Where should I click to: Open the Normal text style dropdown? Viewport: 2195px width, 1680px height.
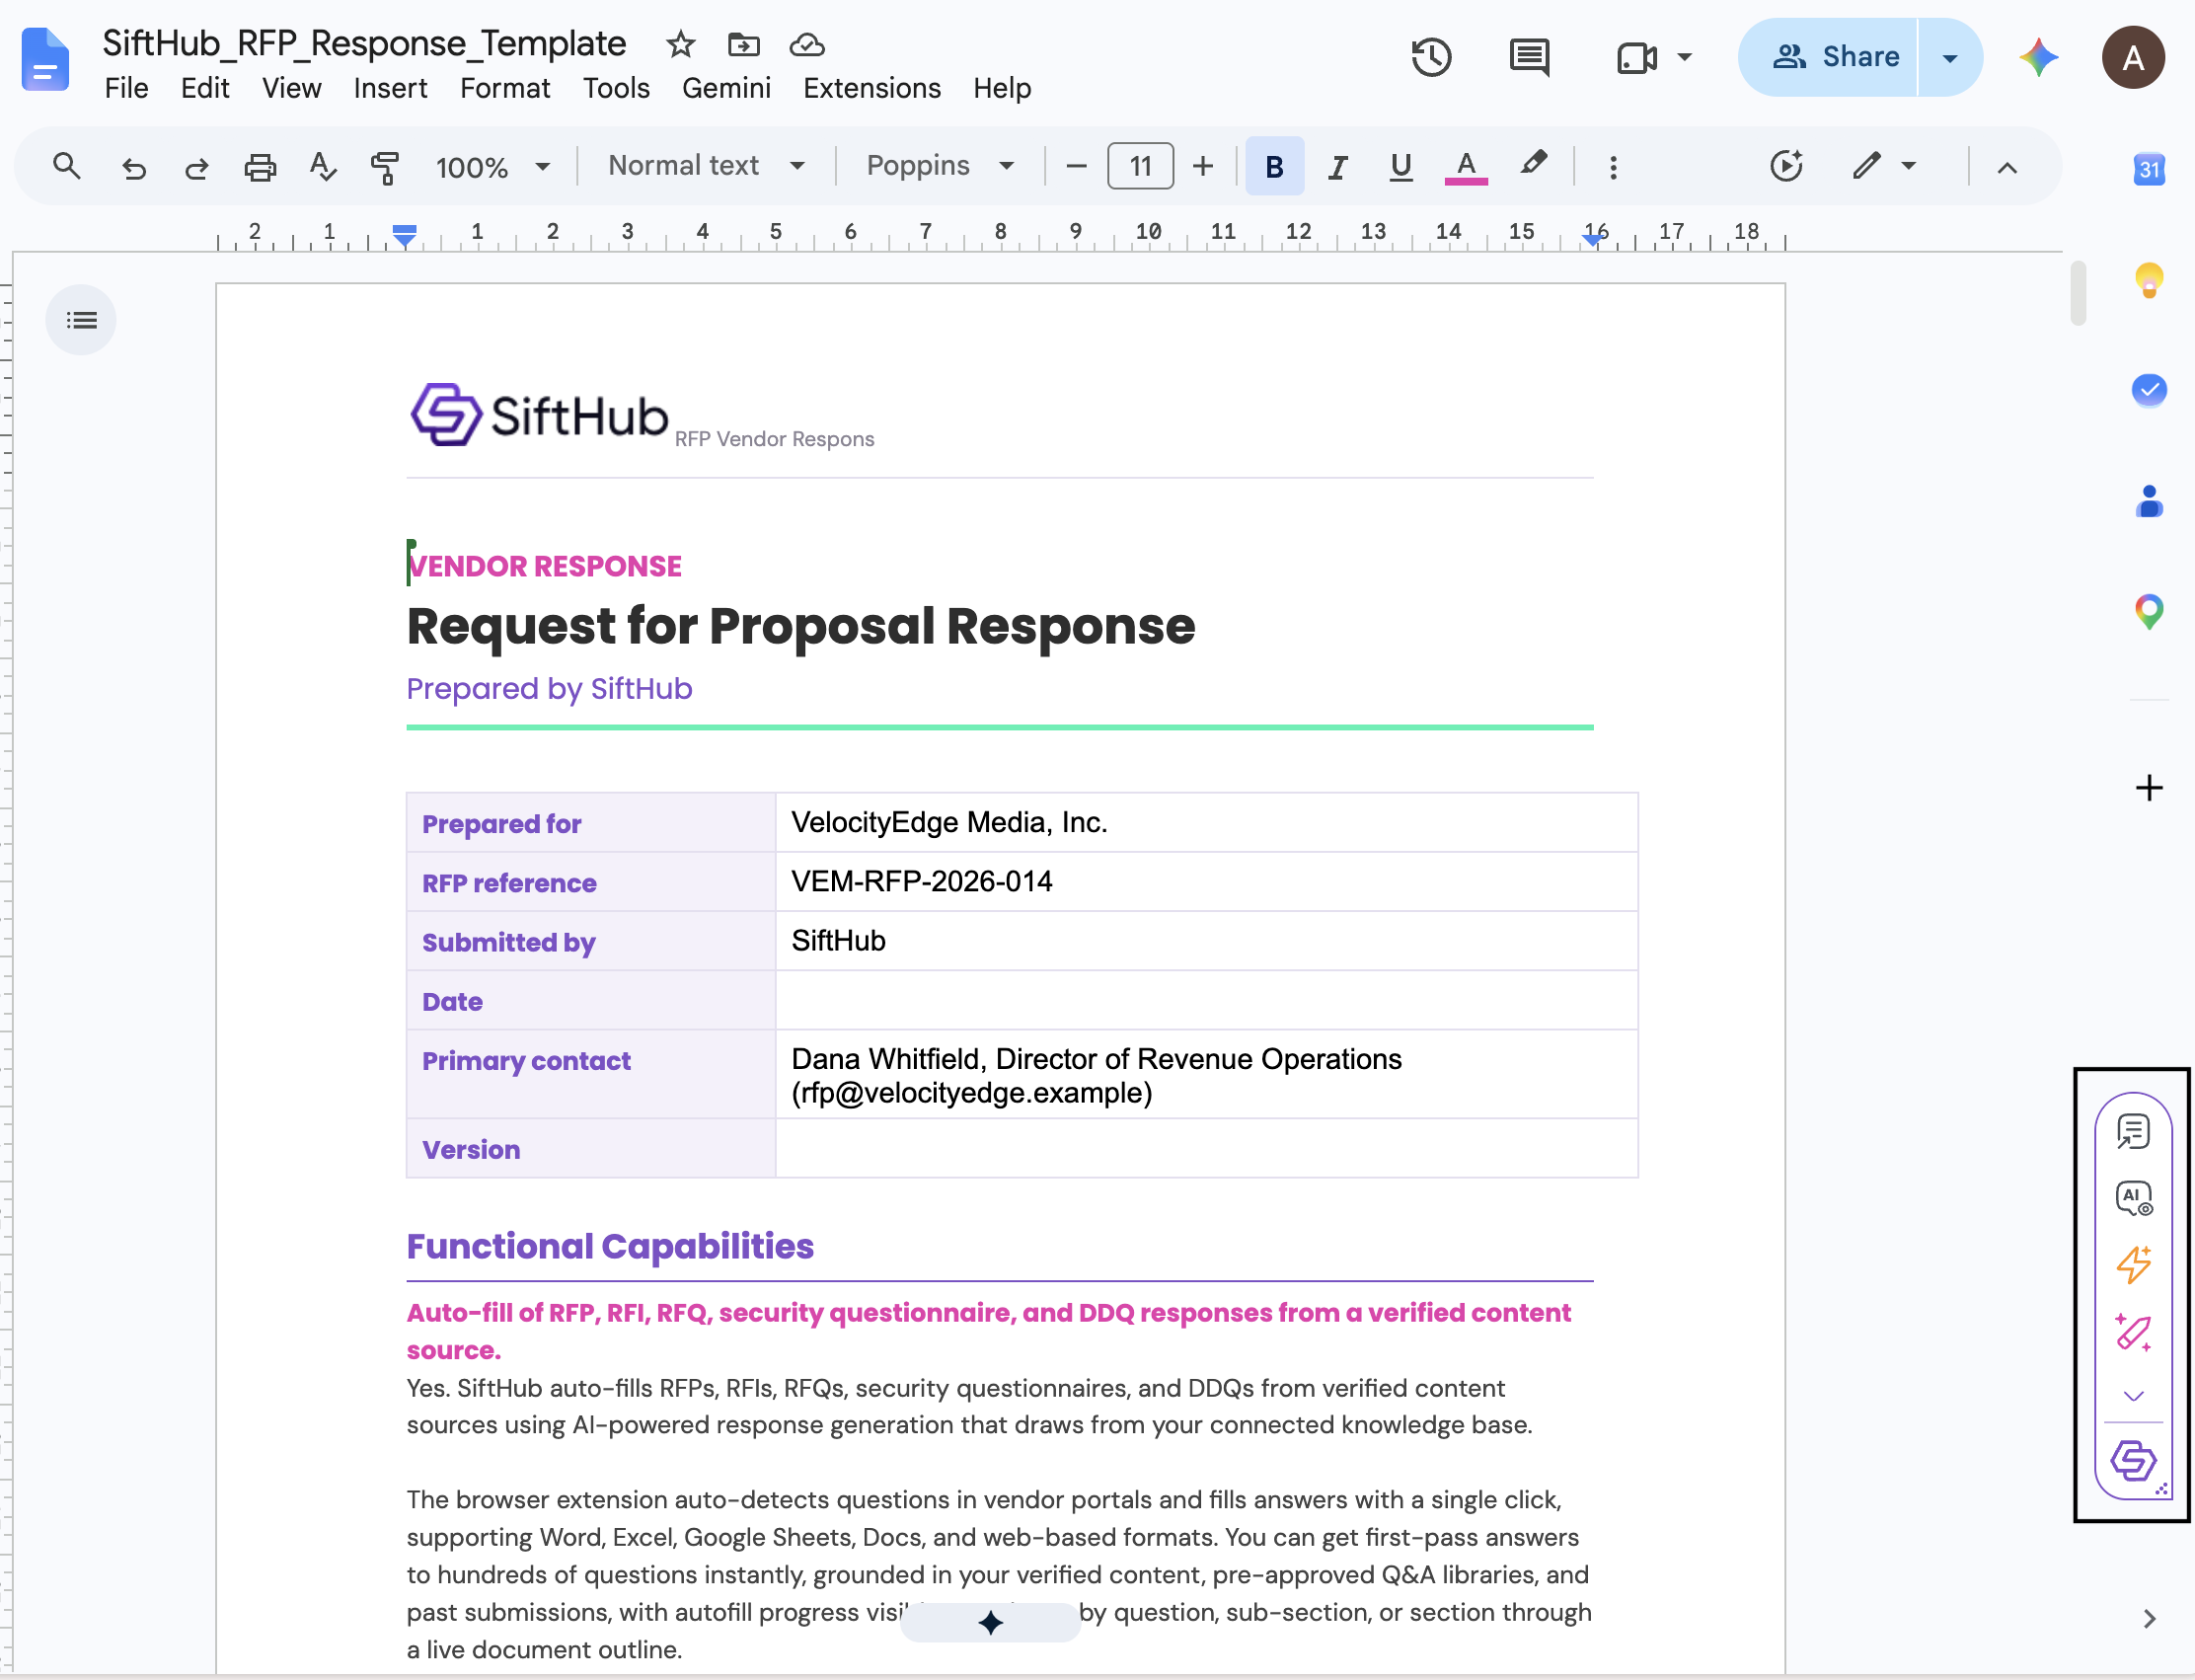706,166
